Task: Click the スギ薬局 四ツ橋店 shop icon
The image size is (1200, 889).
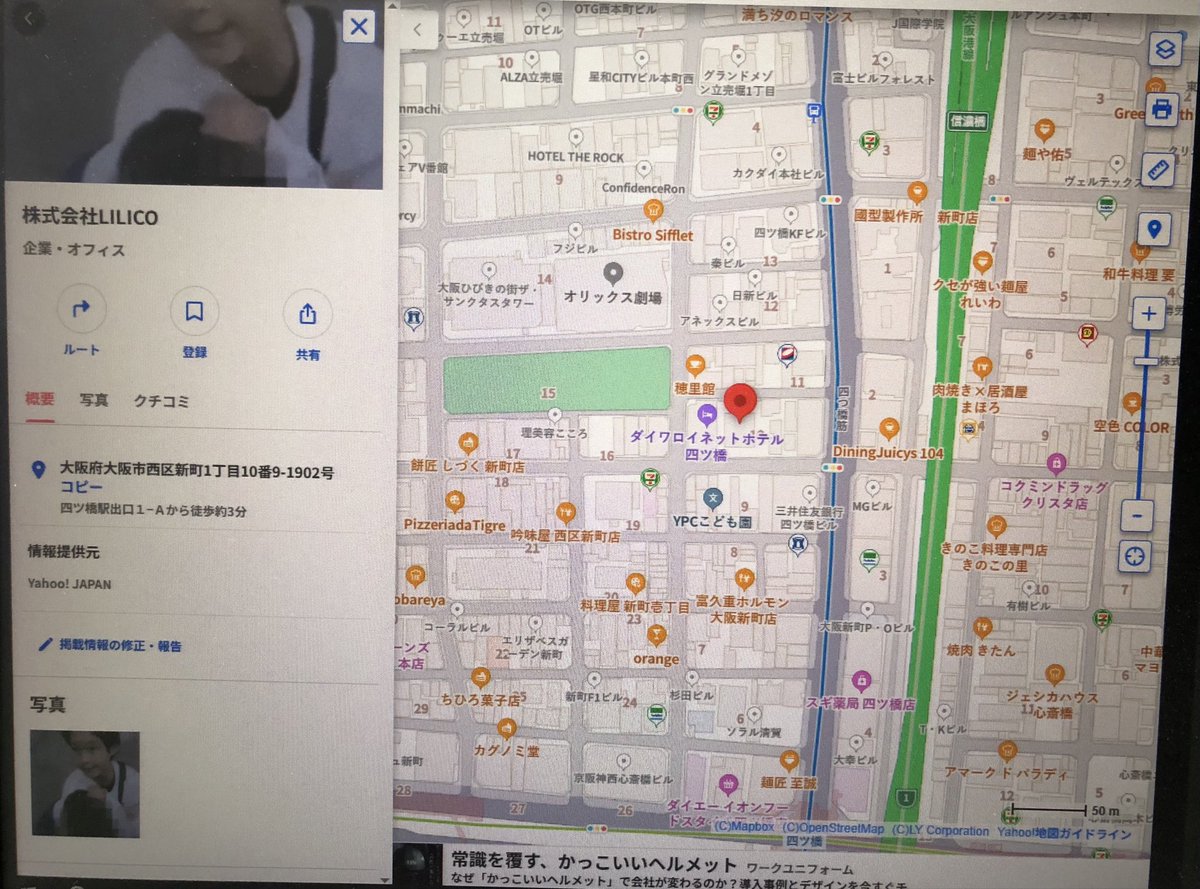Action: [x=861, y=681]
